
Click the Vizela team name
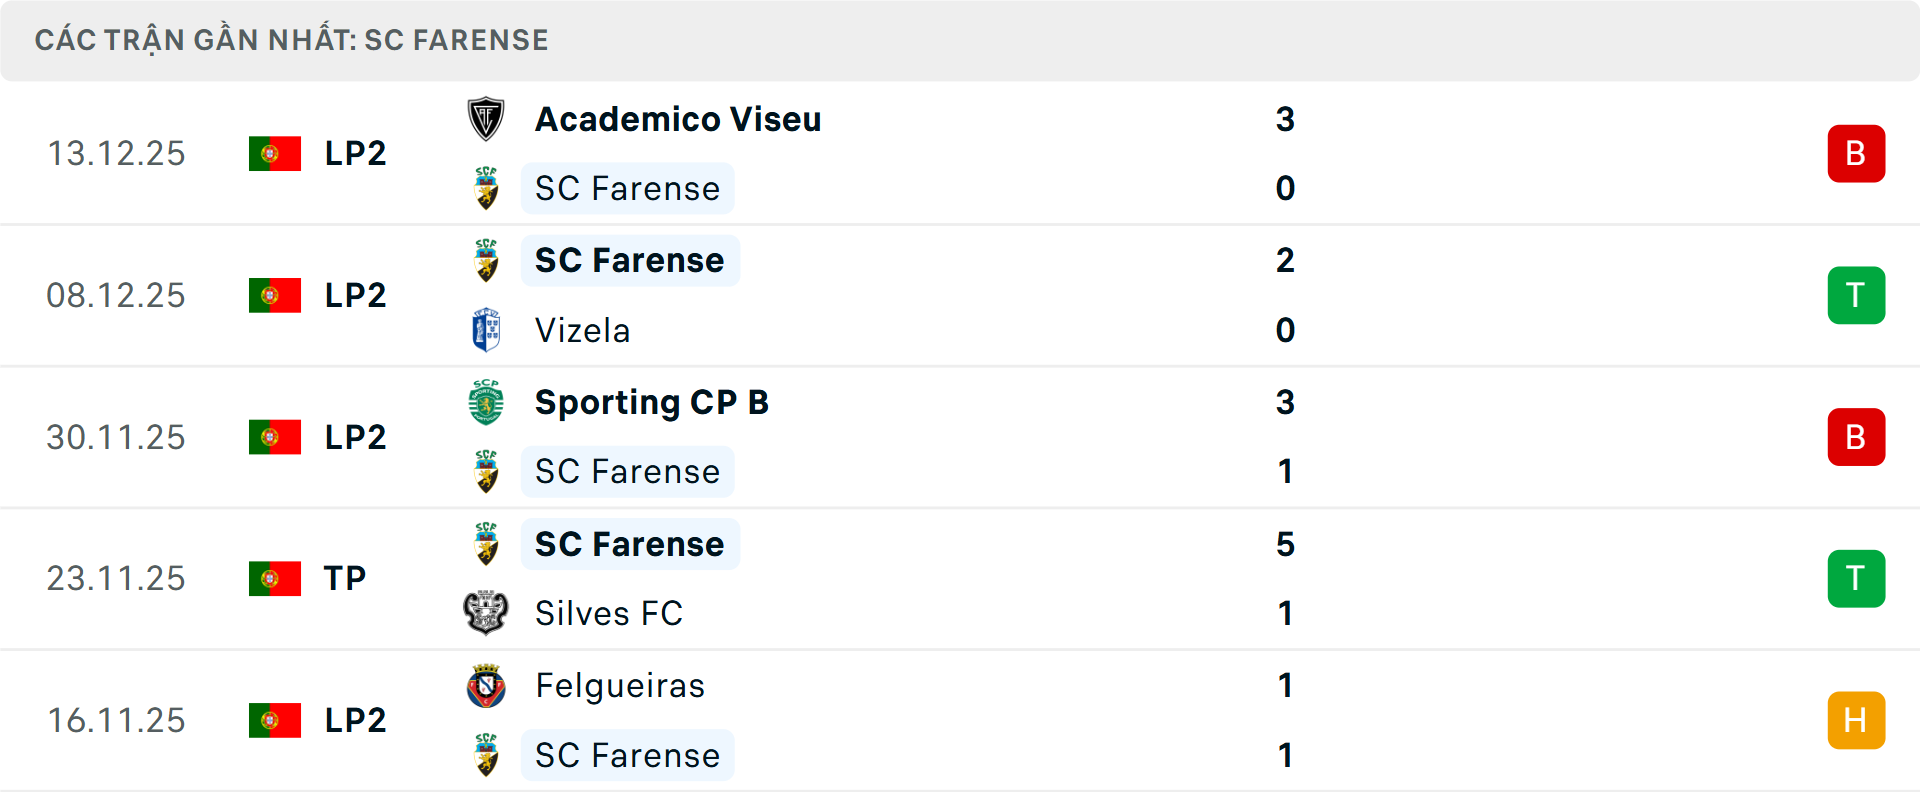(583, 330)
